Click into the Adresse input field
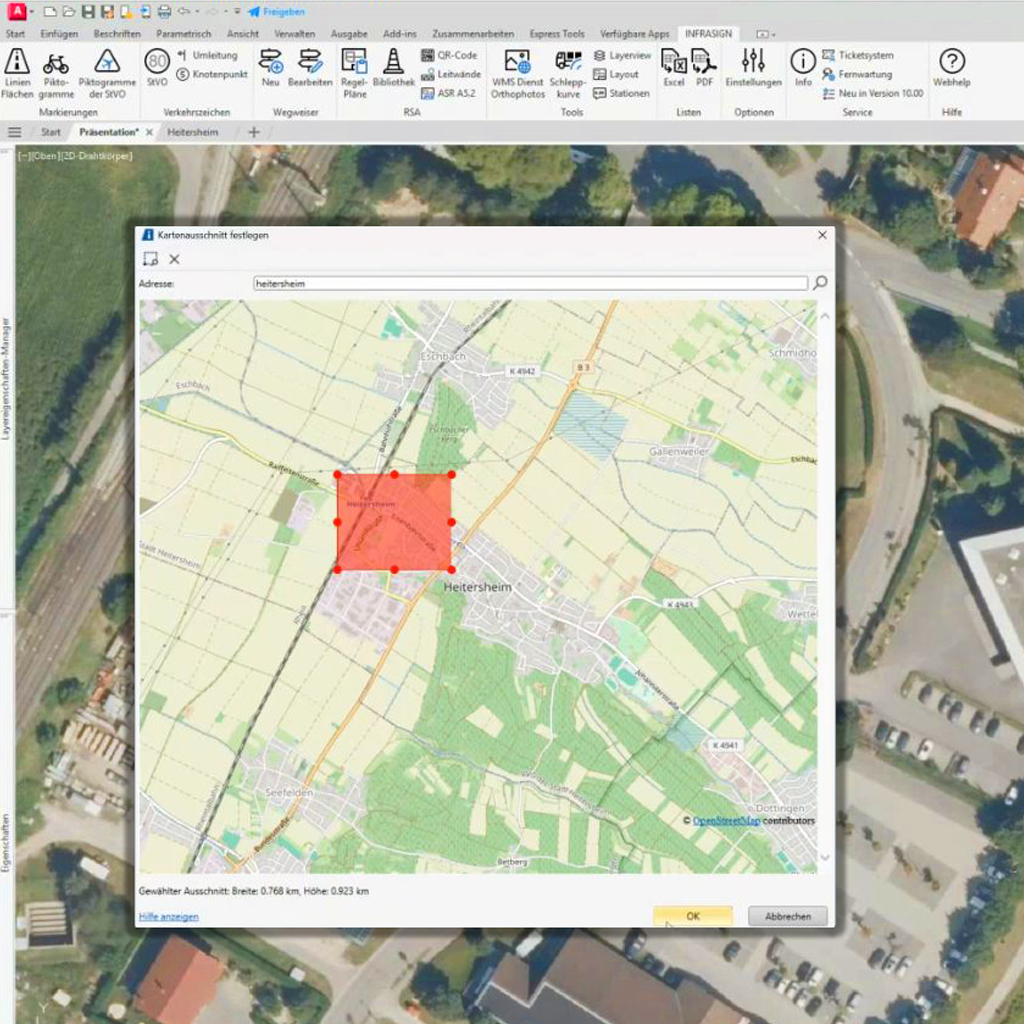 point(530,284)
